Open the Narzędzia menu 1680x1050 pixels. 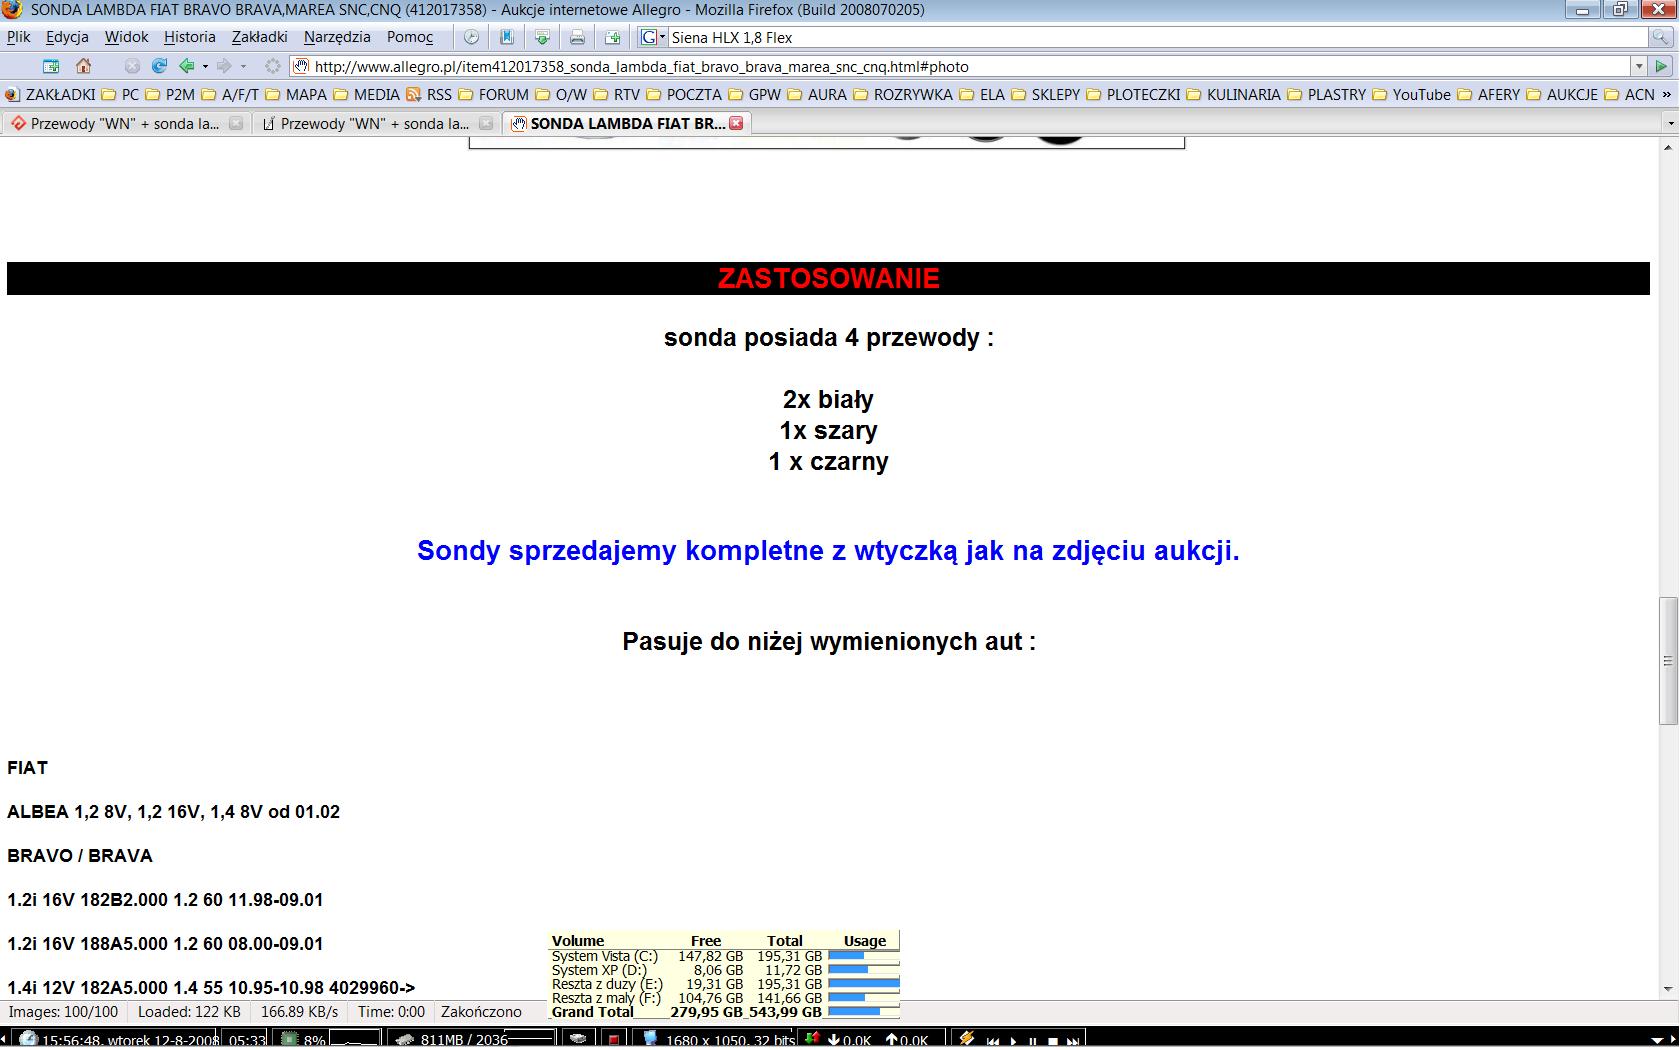point(337,37)
